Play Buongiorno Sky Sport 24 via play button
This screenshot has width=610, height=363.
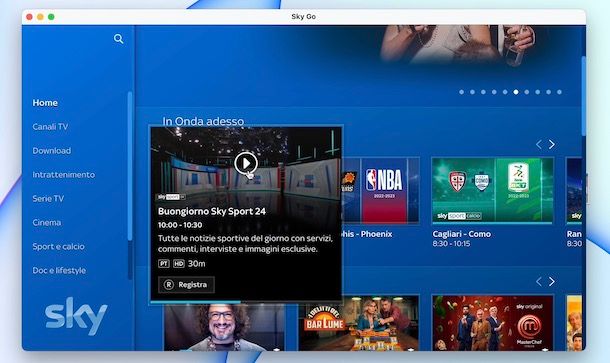246,163
